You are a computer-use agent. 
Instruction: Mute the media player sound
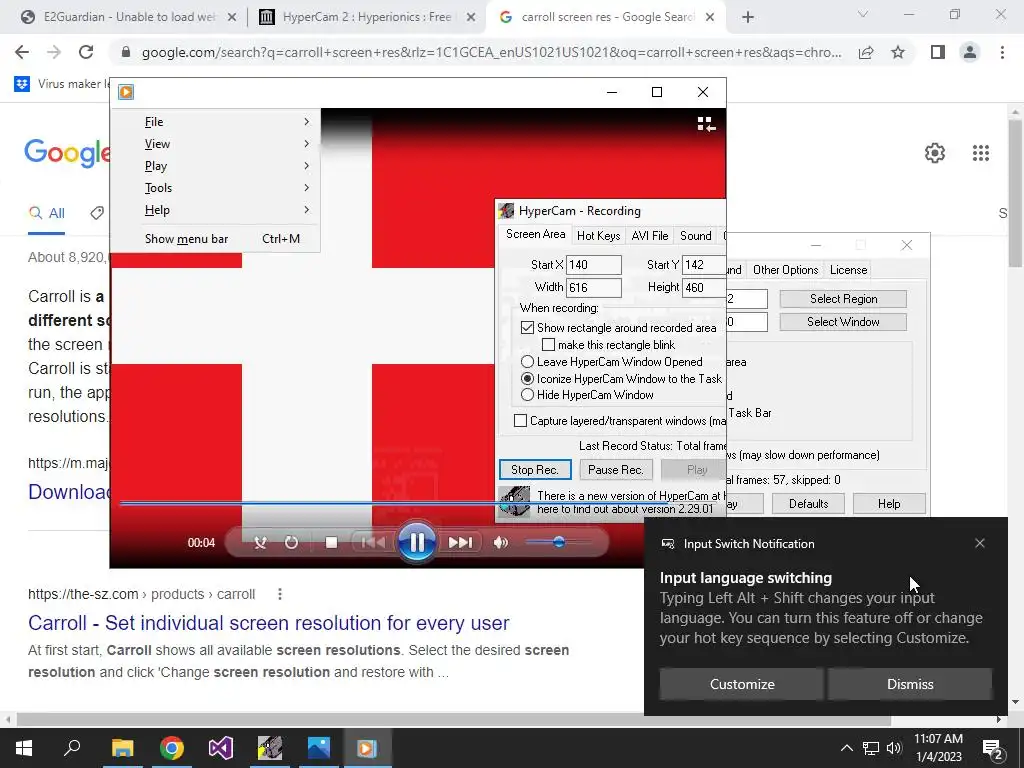[x=501, y=542]
